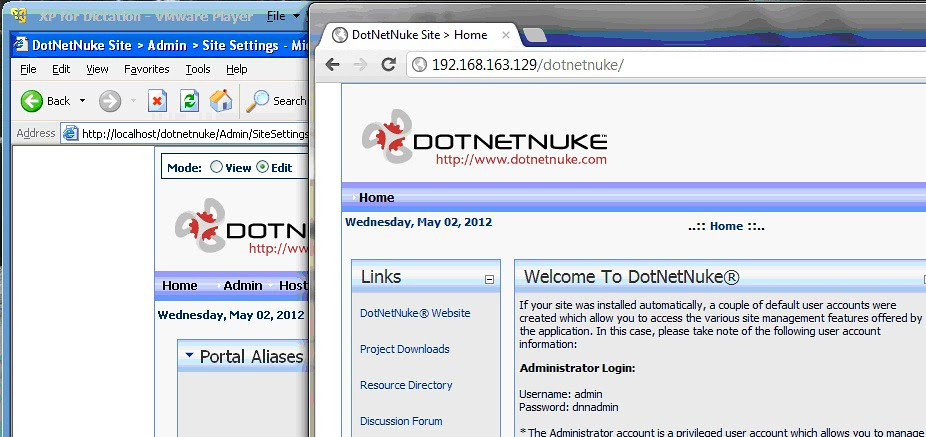Select the Edit mode radio button
Image resolution: width=926 pixels, height=437 pixels.
coord(262,167)
